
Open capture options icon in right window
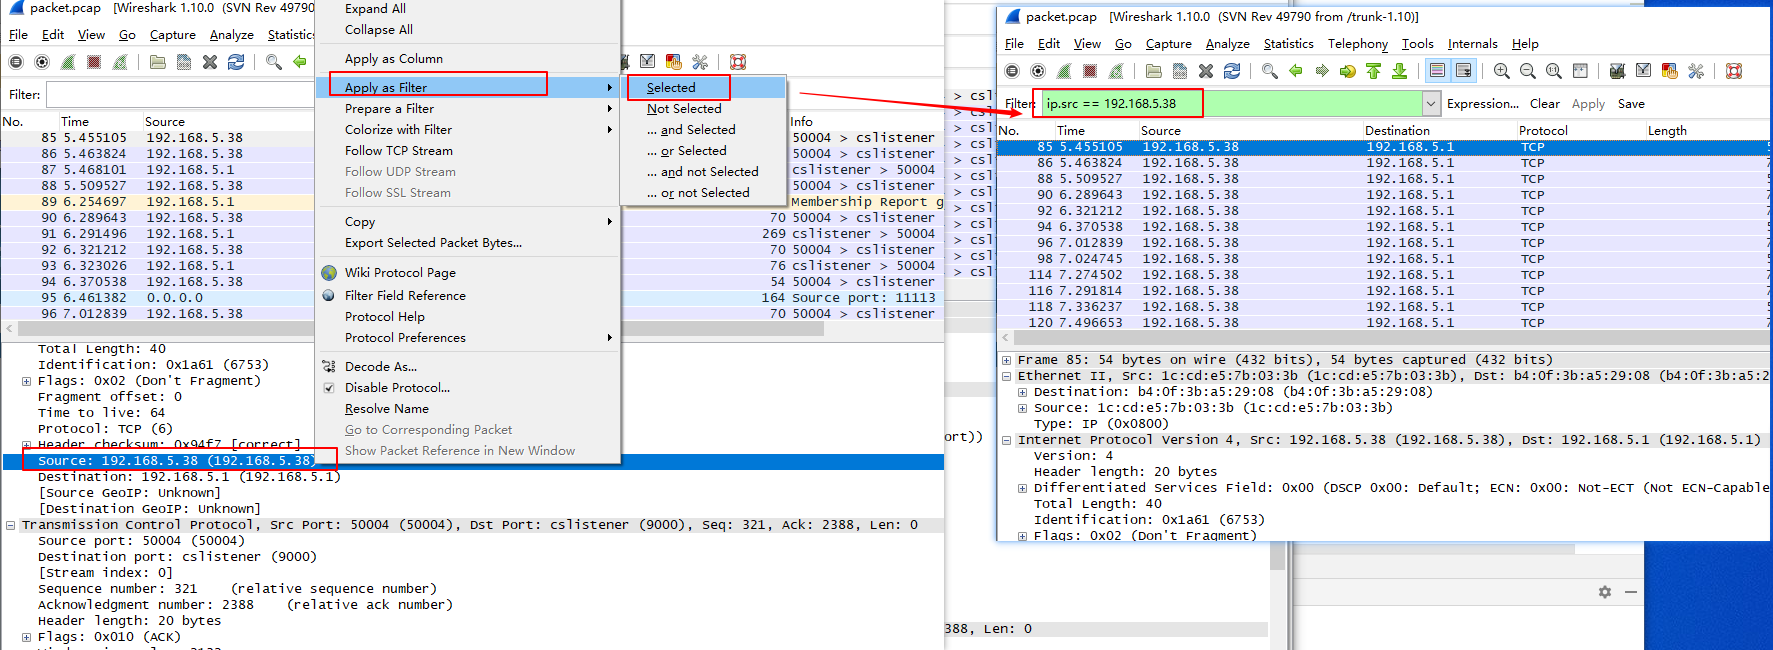tap(1038, 71)
